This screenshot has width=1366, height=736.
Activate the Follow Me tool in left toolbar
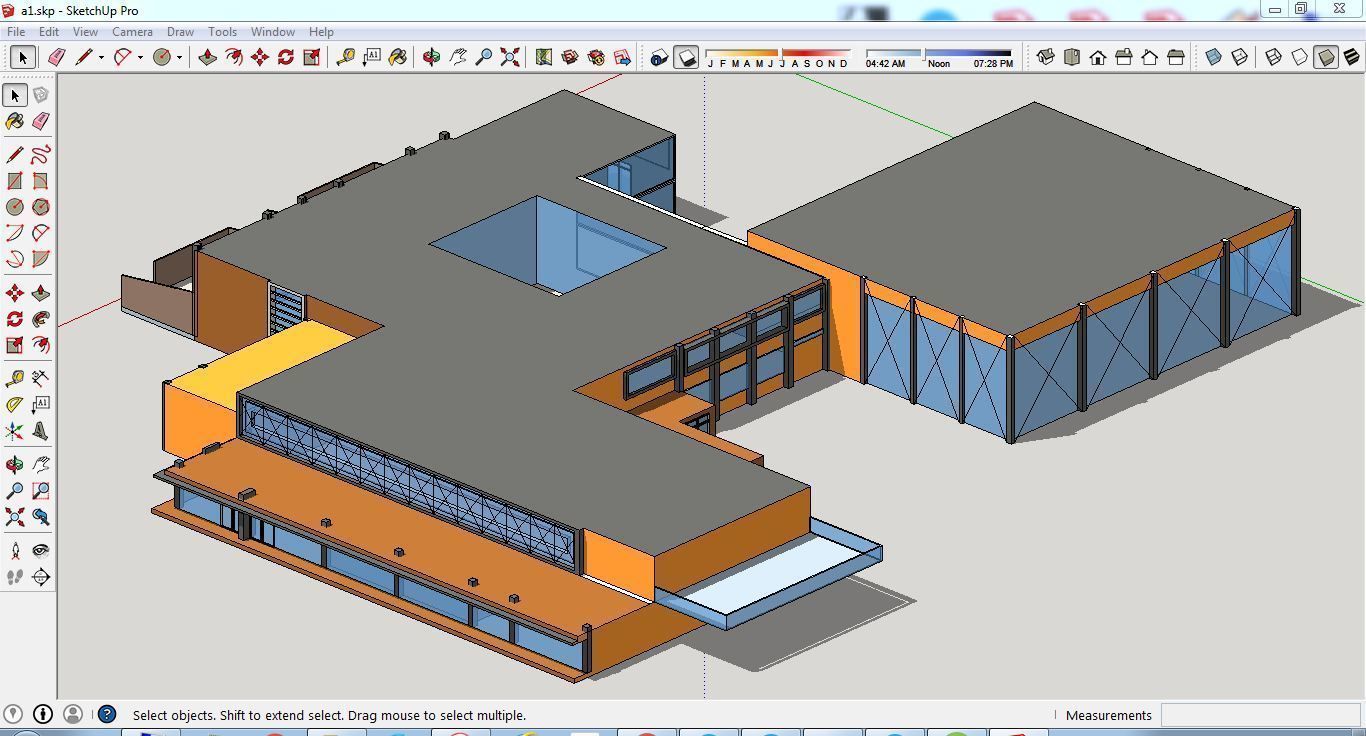tap(41, 319)
